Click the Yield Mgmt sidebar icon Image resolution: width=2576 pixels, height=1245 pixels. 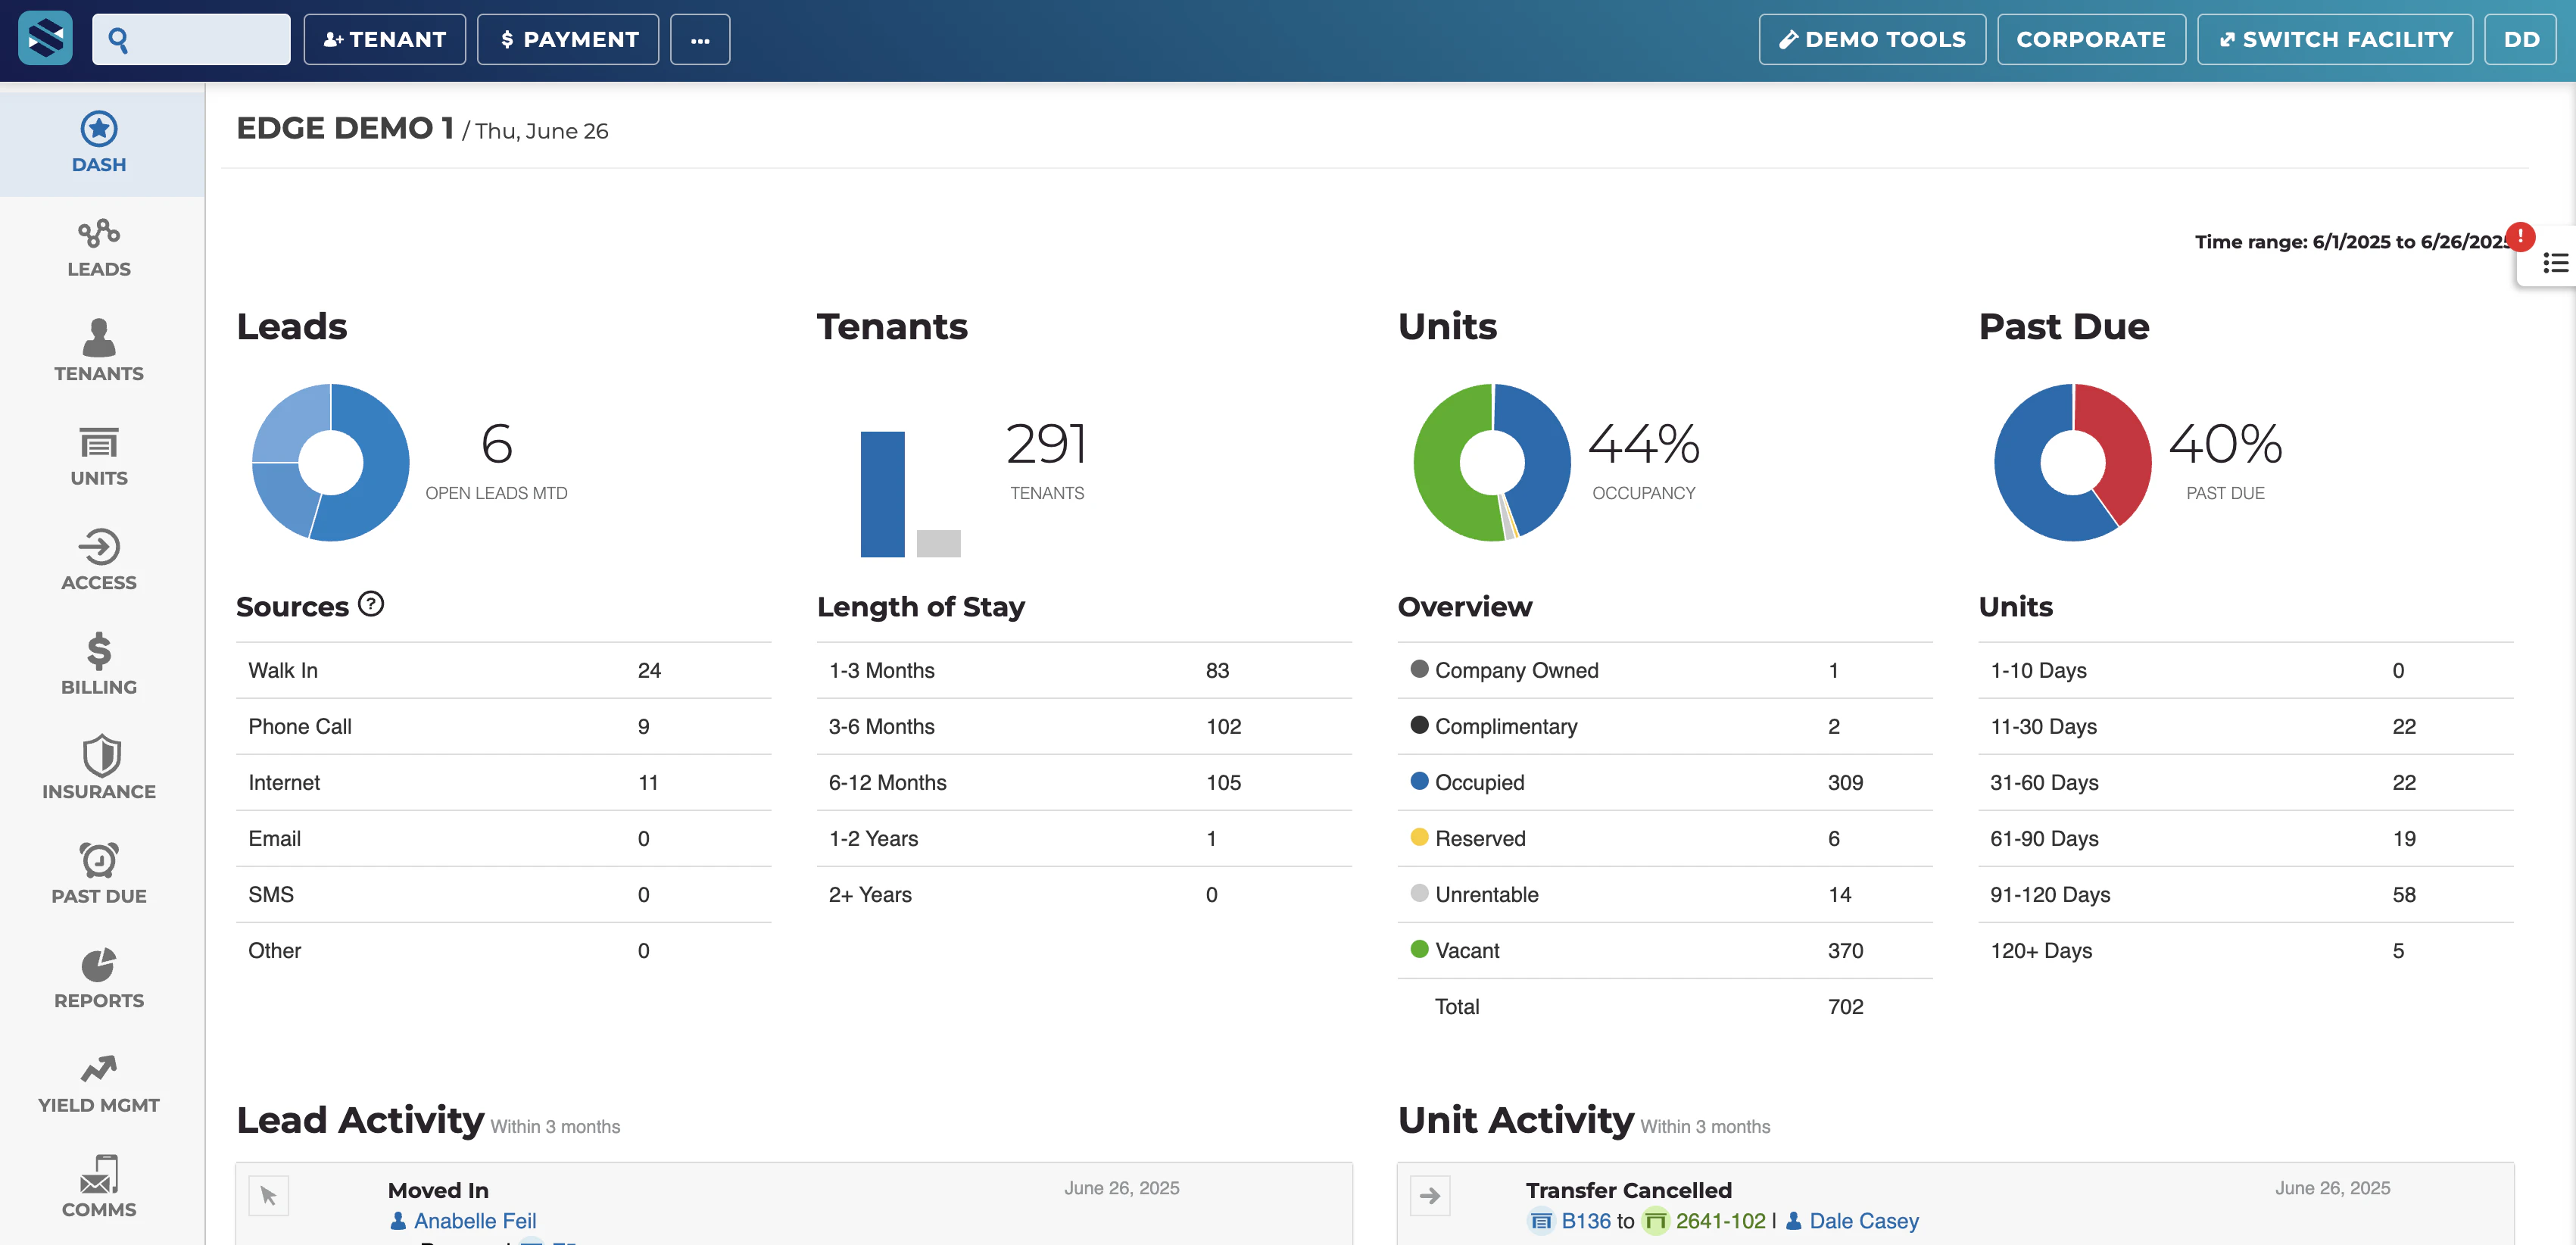click(x=98, y=1082)
